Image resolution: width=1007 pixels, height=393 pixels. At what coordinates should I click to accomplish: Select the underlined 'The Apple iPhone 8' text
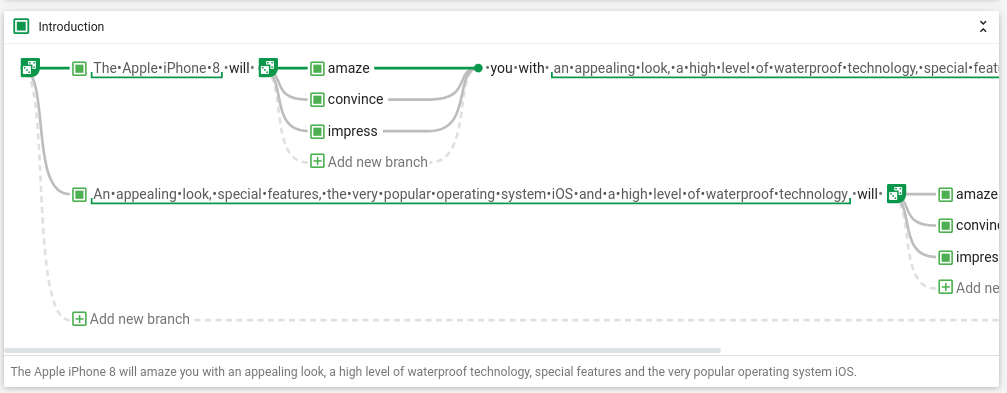tap(157, 67)
